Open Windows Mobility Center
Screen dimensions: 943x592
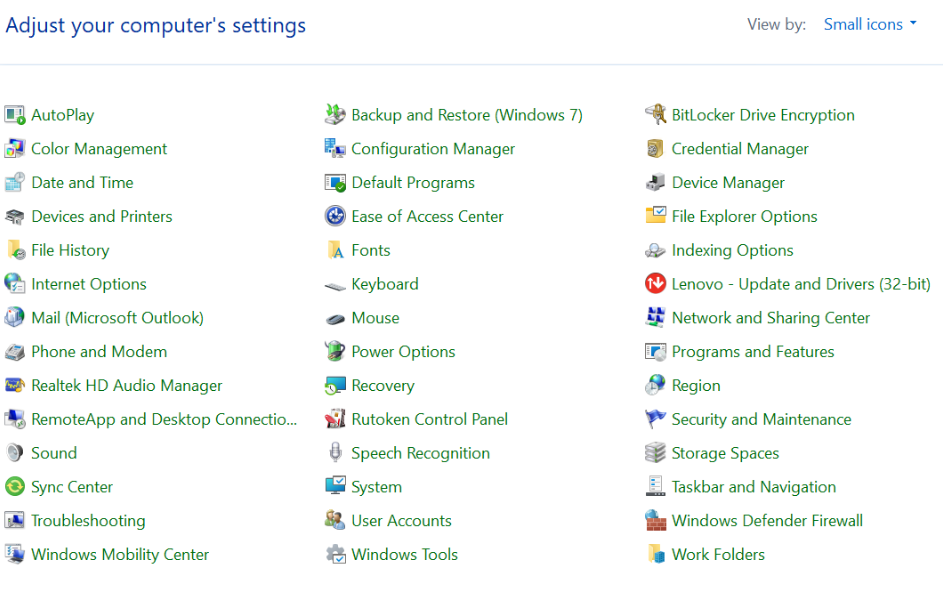pos(120,554)
